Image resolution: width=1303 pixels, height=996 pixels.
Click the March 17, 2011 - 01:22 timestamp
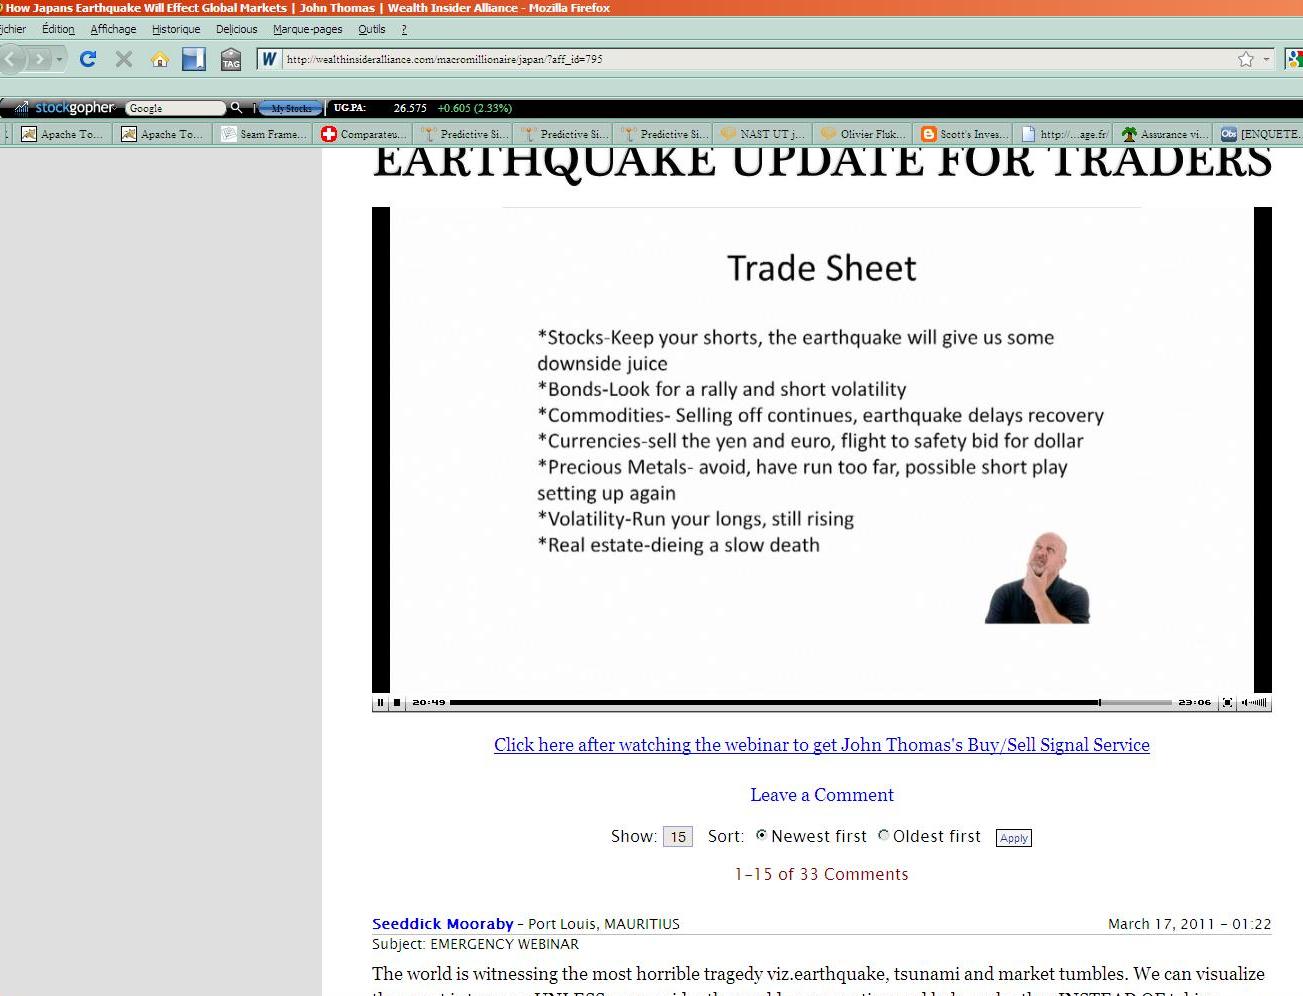pos(1190,924)
